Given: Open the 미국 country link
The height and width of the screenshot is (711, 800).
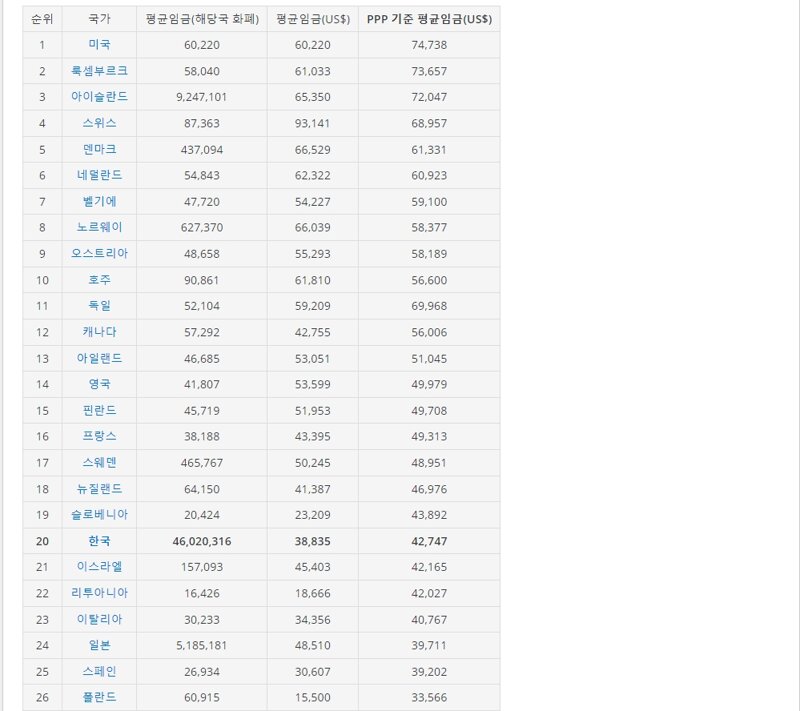Looking at the screenshot, I should coord(99,44).
